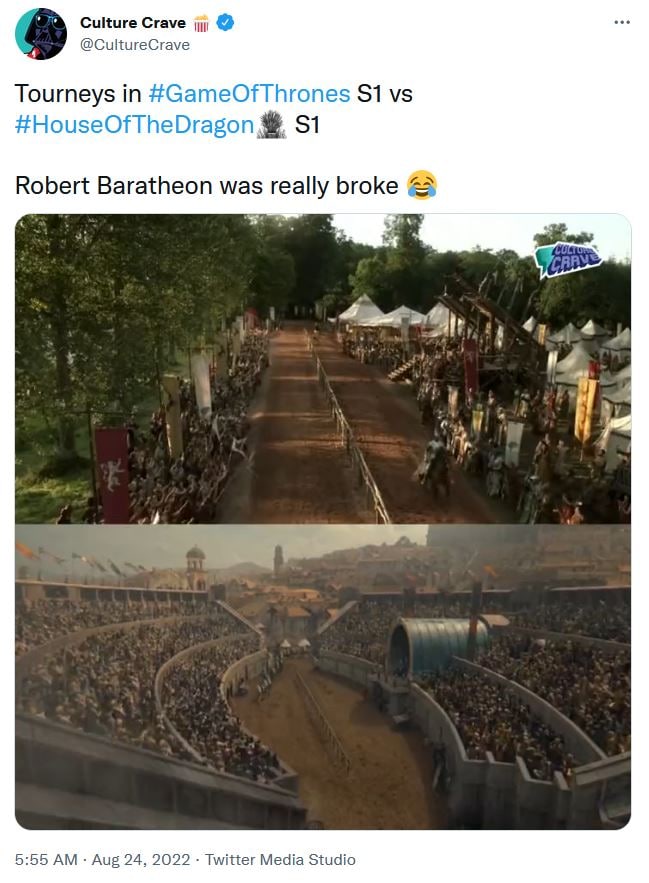Open the Game of Thrones tourney image
This screenshot has height=883, width=649.
click(x=323, y=369)
